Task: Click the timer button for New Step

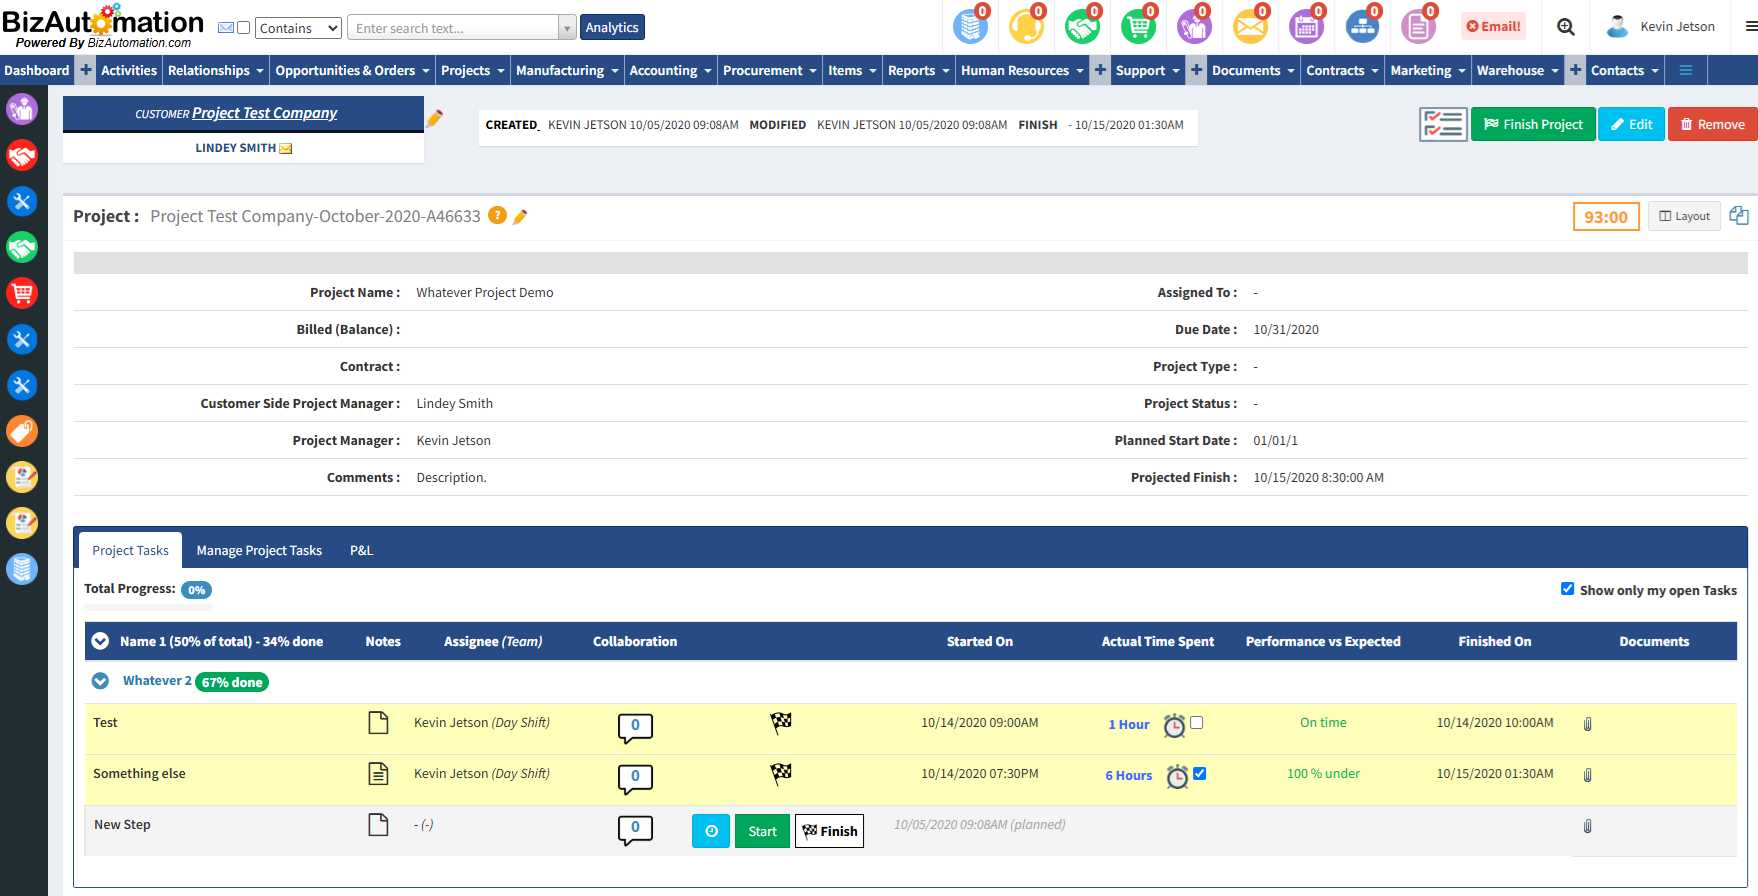Action: coord(711,831)
